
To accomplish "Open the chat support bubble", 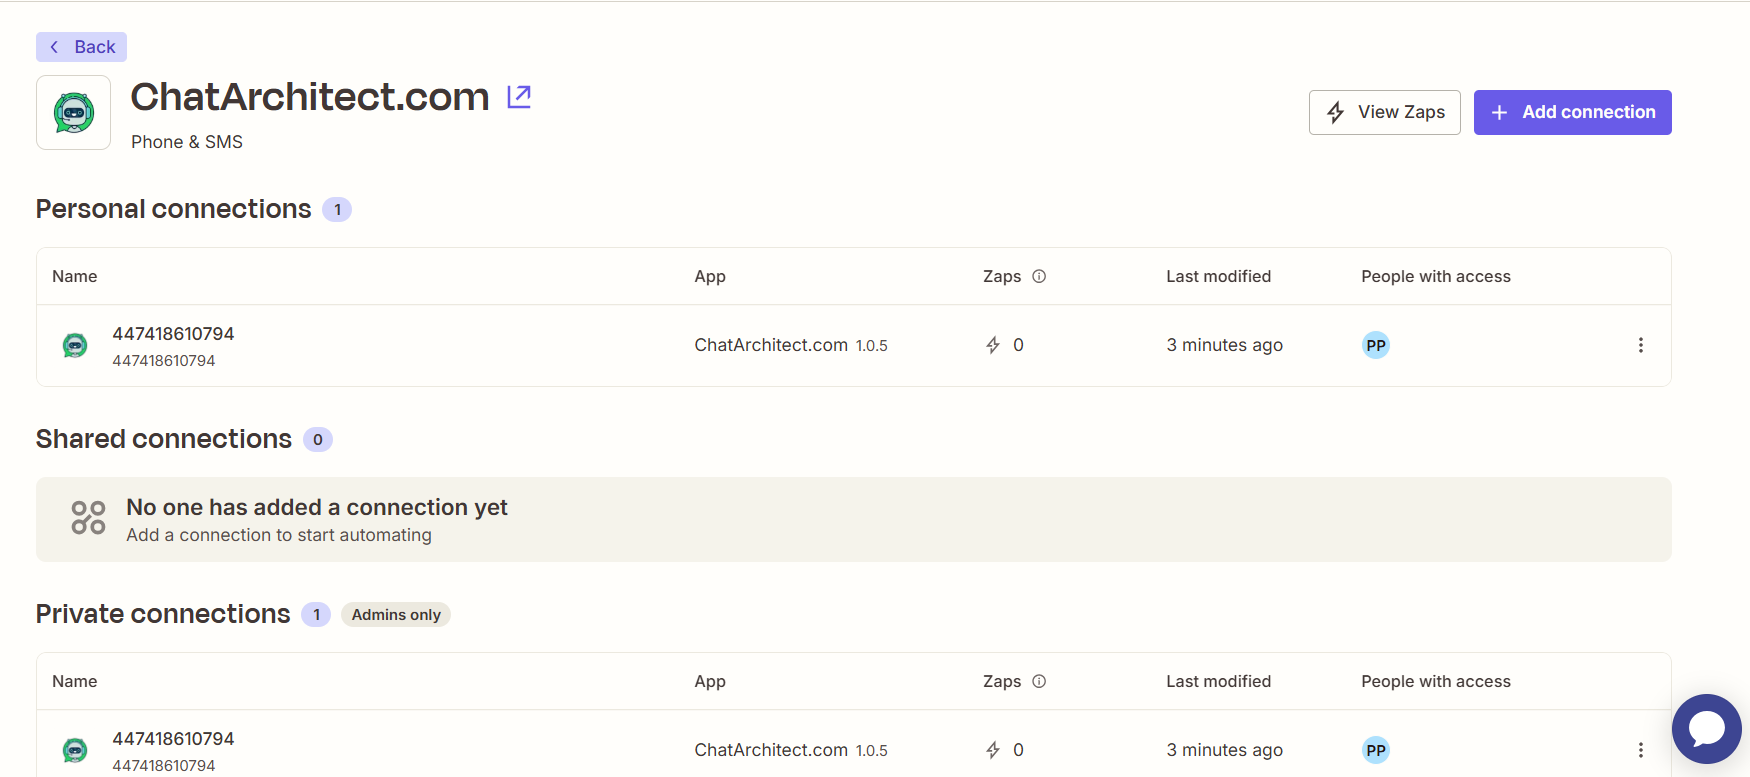I will click(1706, 729).
